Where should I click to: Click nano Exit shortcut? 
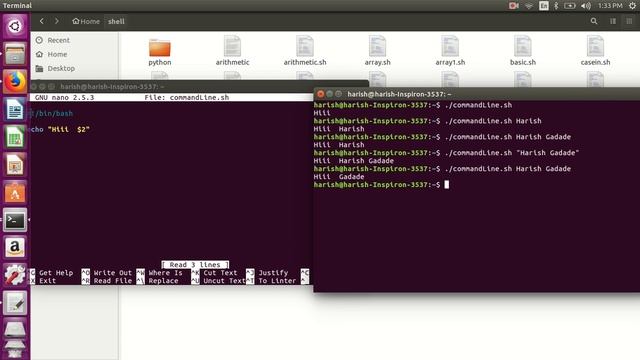[x=43, y=281]
